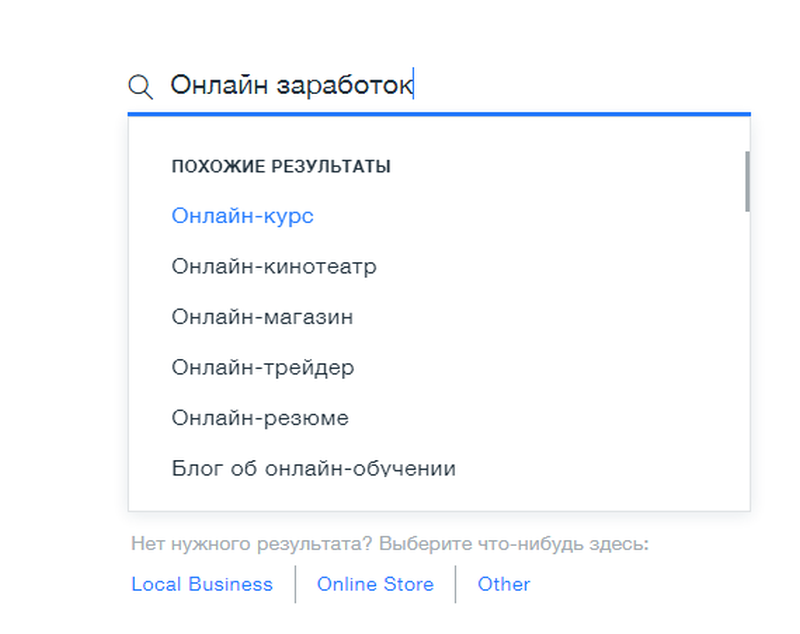Select "Онлайн-трейдер" in the dropdown list

pos(262,367)
